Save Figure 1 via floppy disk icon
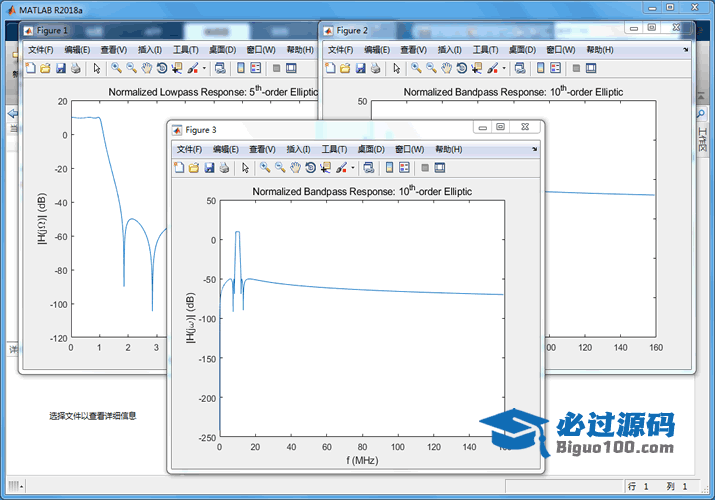The image size is (715, 500). click(x=61, y=68)
